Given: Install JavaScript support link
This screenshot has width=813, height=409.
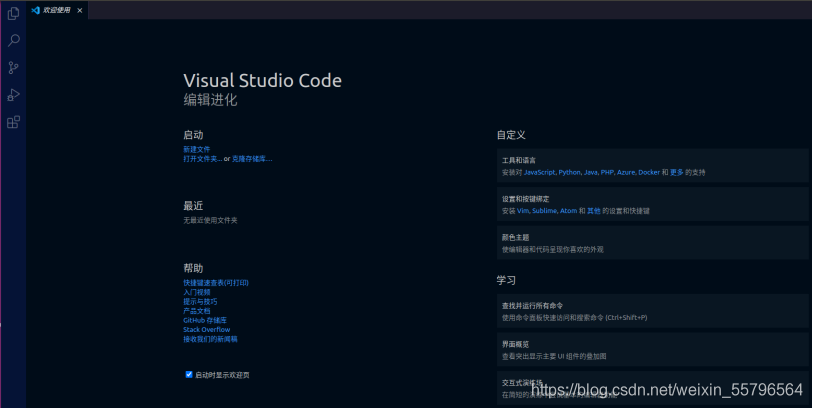Looking at the screenshot, I should click(539, 172).
